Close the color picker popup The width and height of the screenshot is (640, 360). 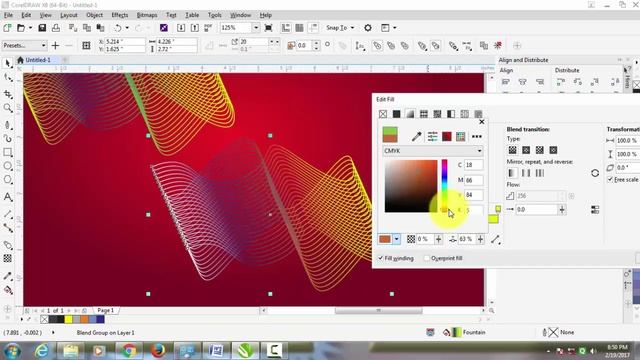[x=482, y=122]
